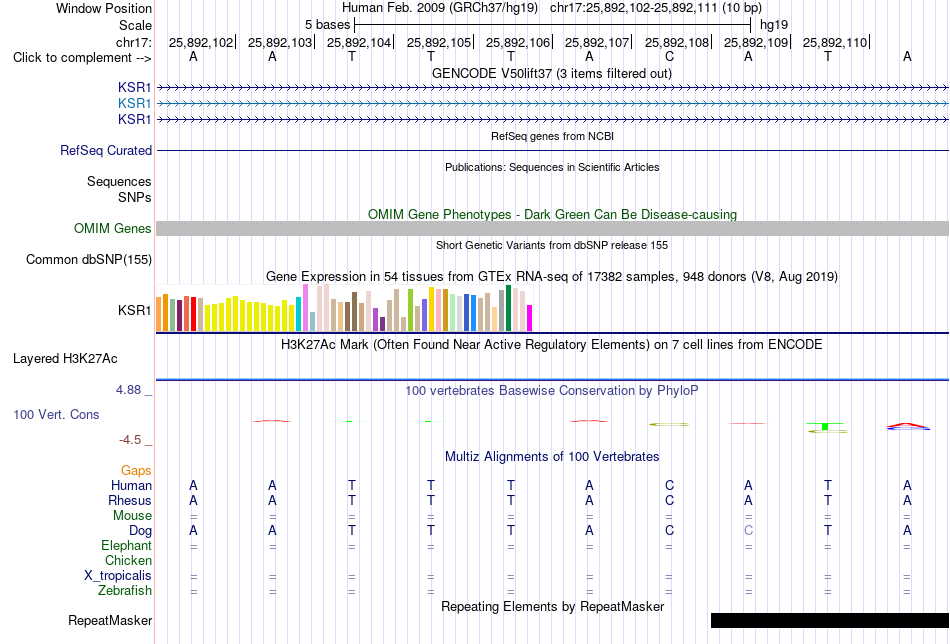The height and width of the screenshot is (644, 950).
Task: Click the RefSeq Curated intron line
Action: pos(552,150)
